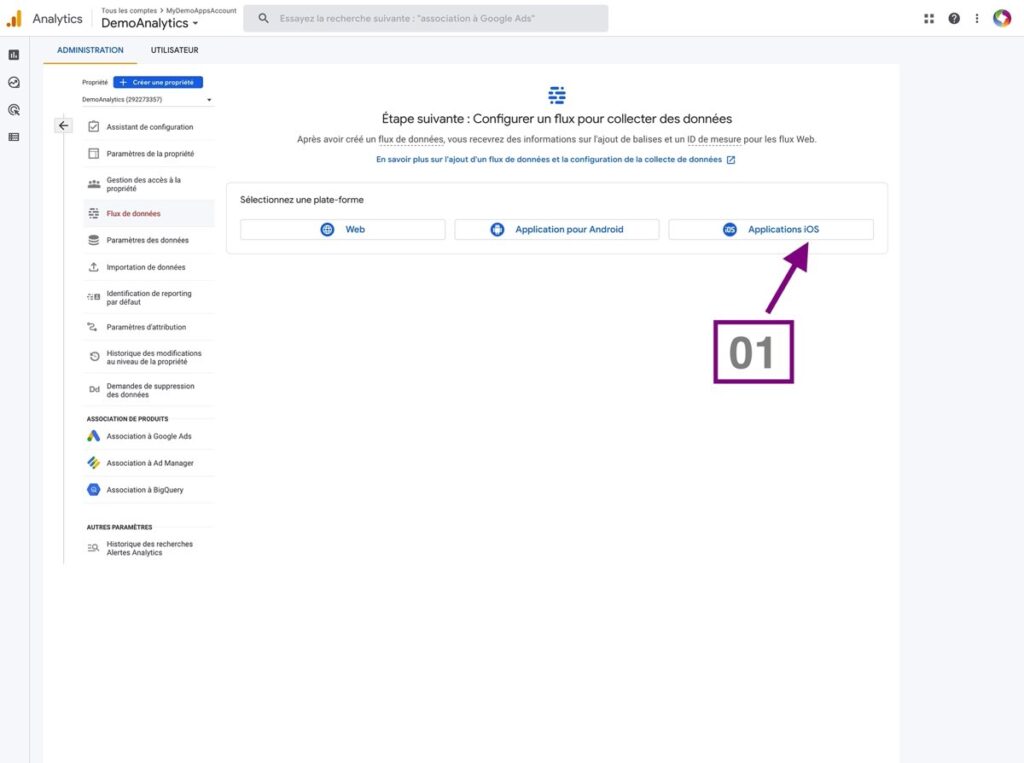Viewport: 1024px width, 763px height.
Task: Click the Paramètres de la propriété icon
Action: tap(93, 154)
